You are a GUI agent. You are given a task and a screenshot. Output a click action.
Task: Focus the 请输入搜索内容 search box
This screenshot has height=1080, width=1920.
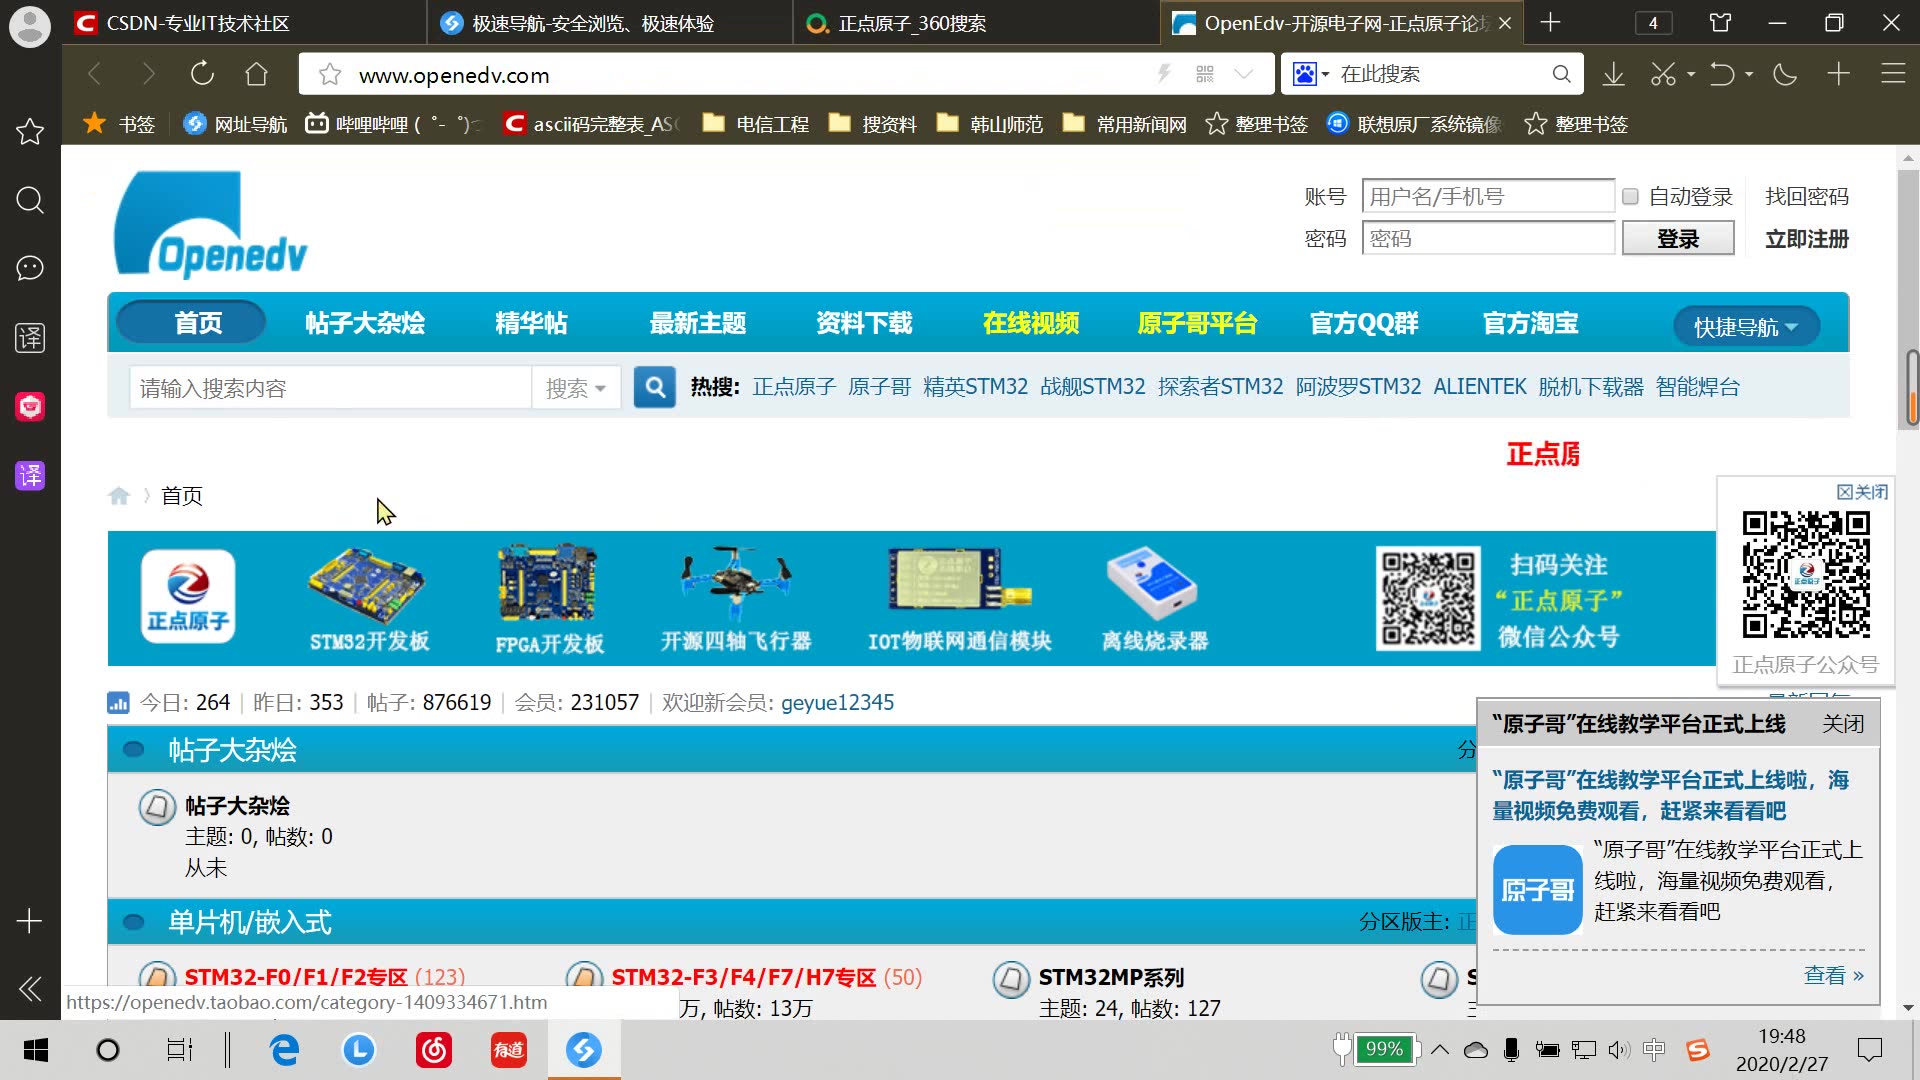click(x=330, y=388)
